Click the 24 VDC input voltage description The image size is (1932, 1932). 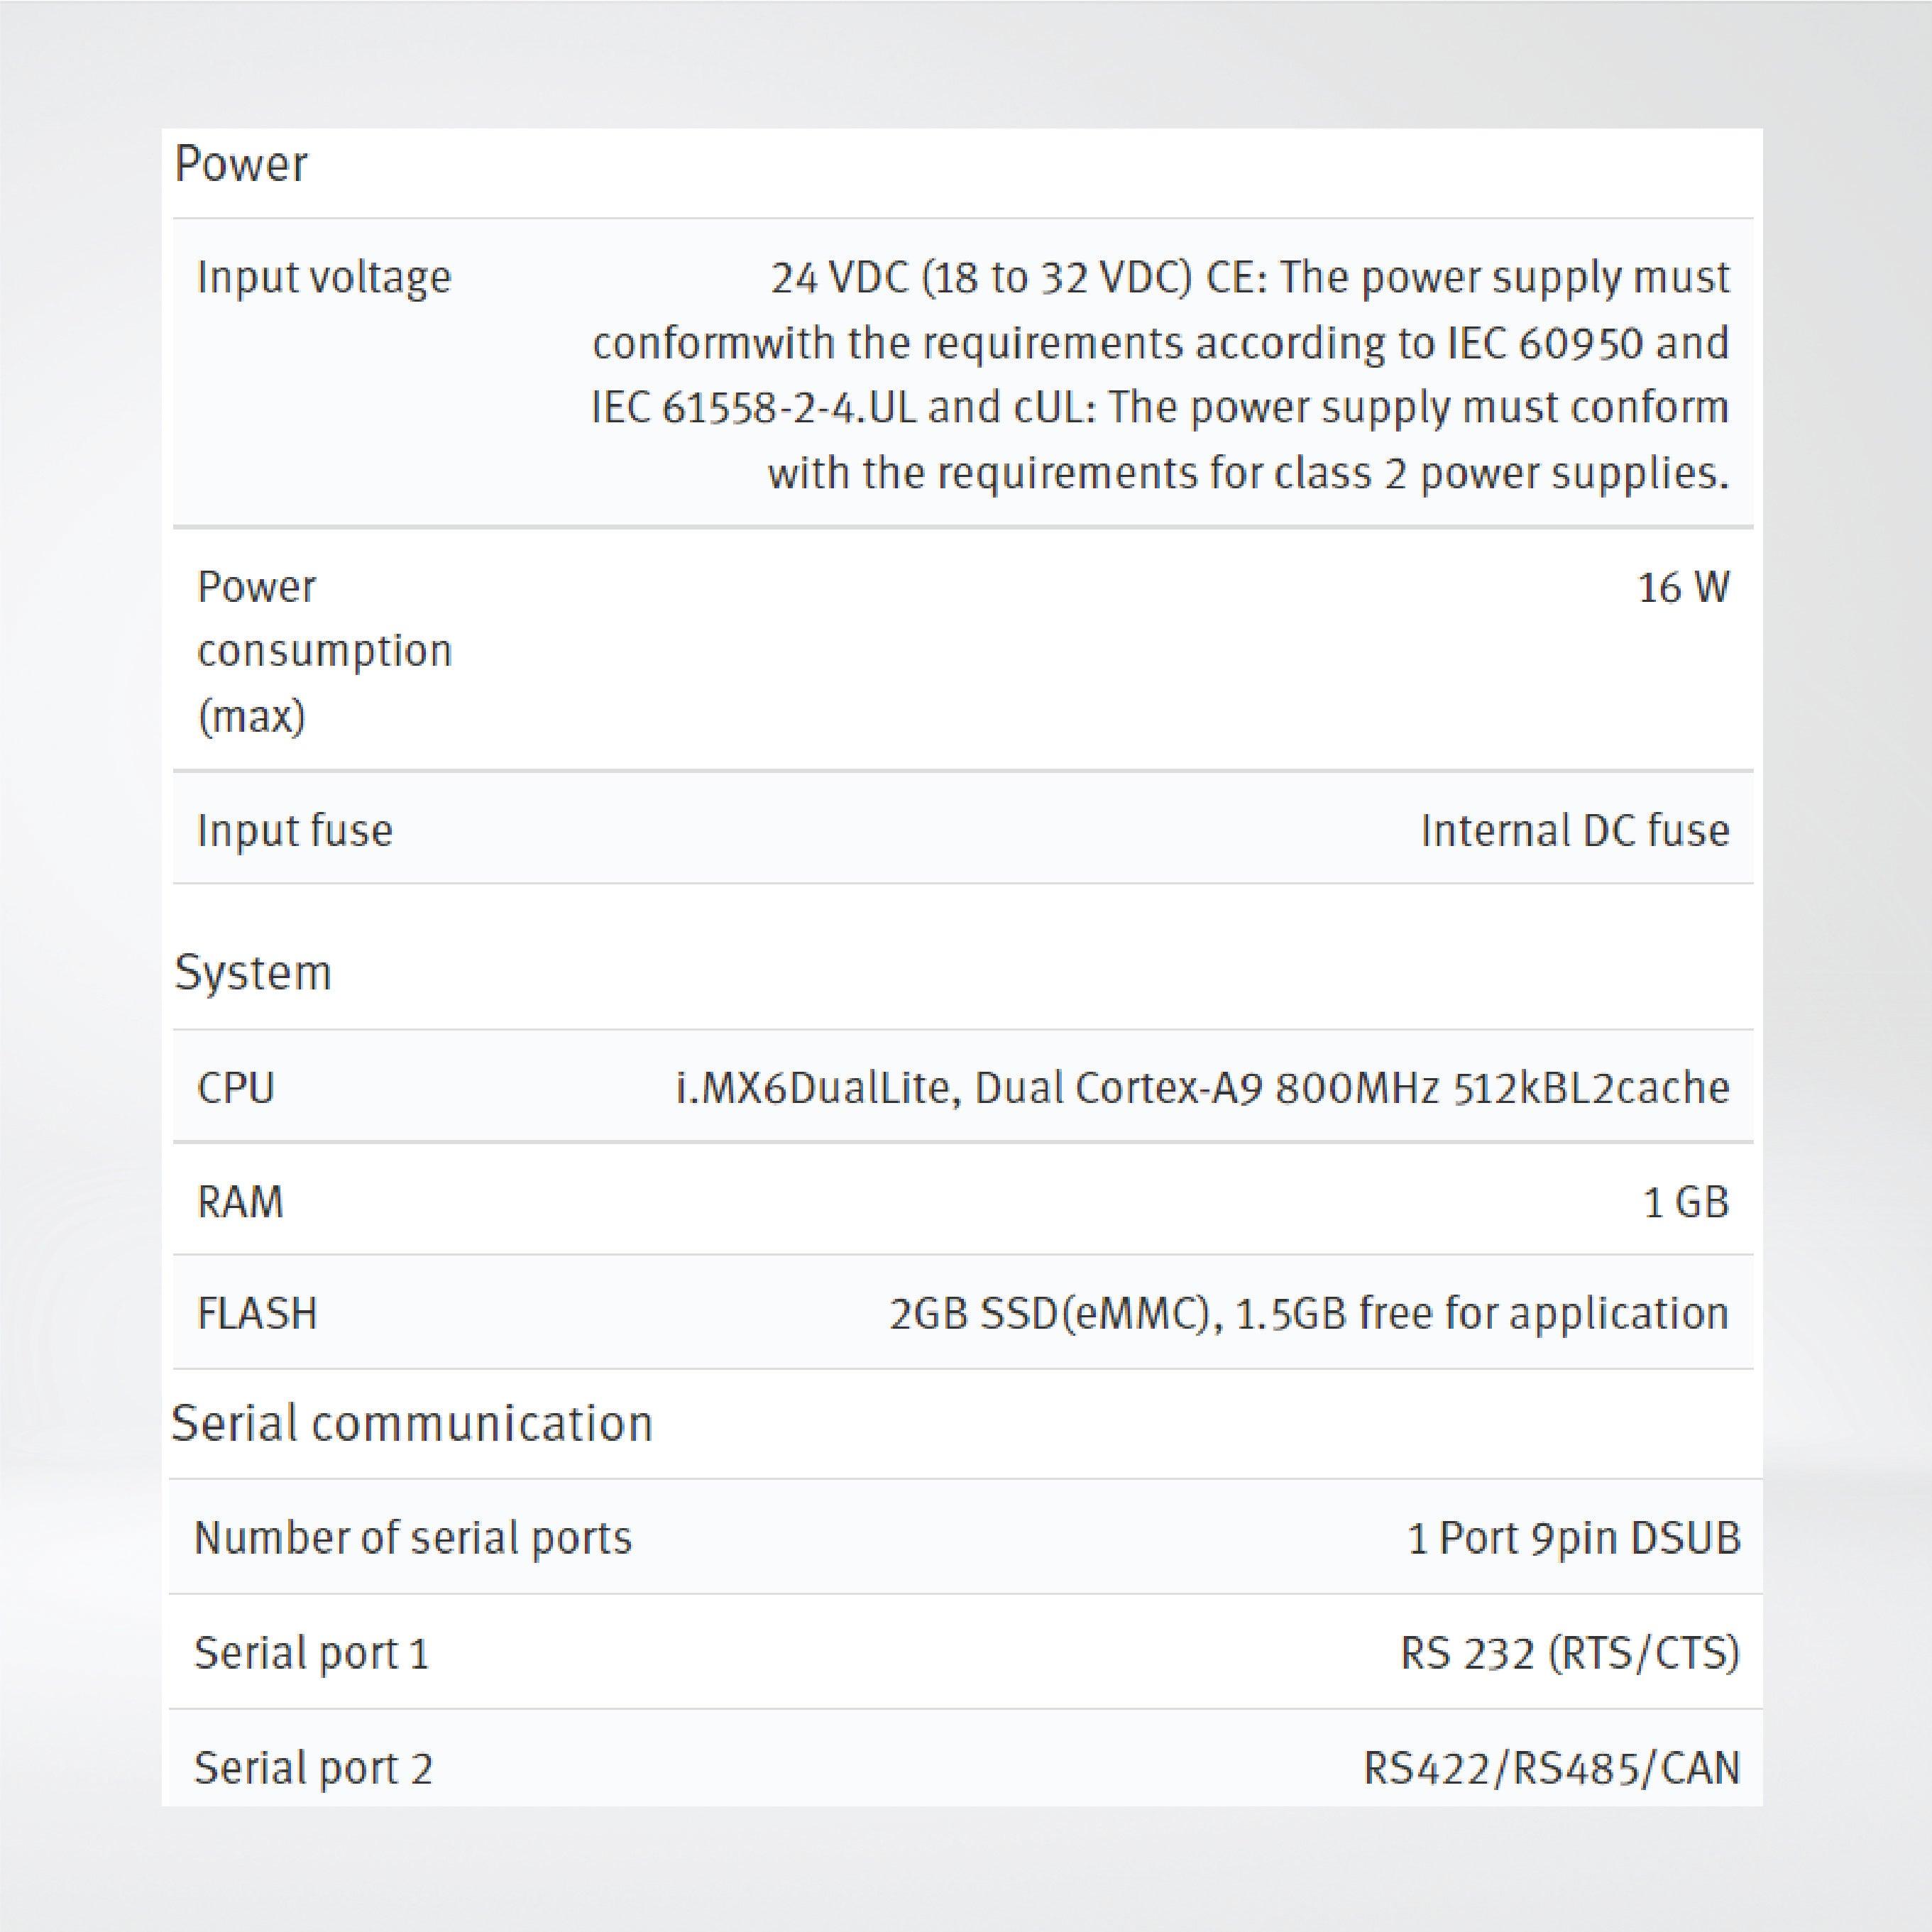[x=1160, y=374]
